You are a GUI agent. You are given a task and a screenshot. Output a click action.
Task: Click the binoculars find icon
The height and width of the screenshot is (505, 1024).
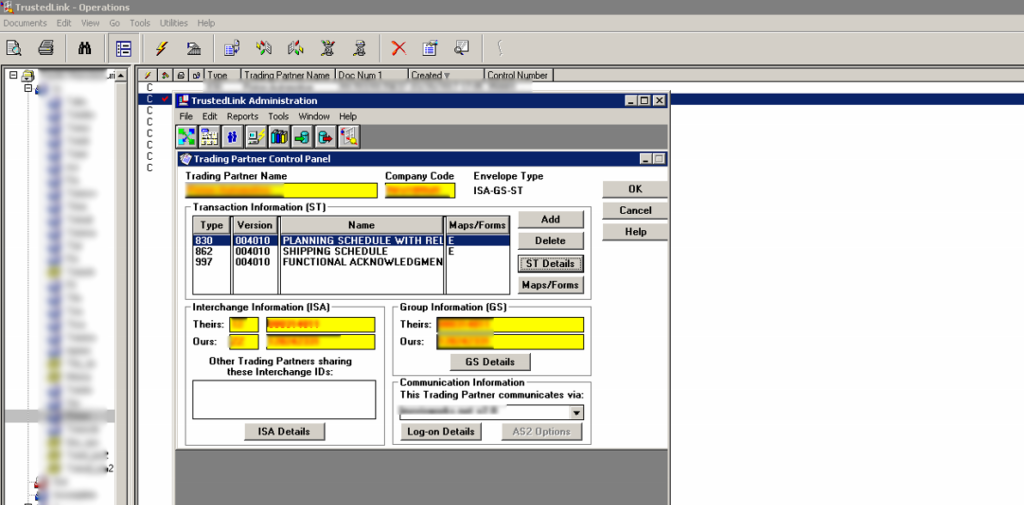tap(85, 48)
